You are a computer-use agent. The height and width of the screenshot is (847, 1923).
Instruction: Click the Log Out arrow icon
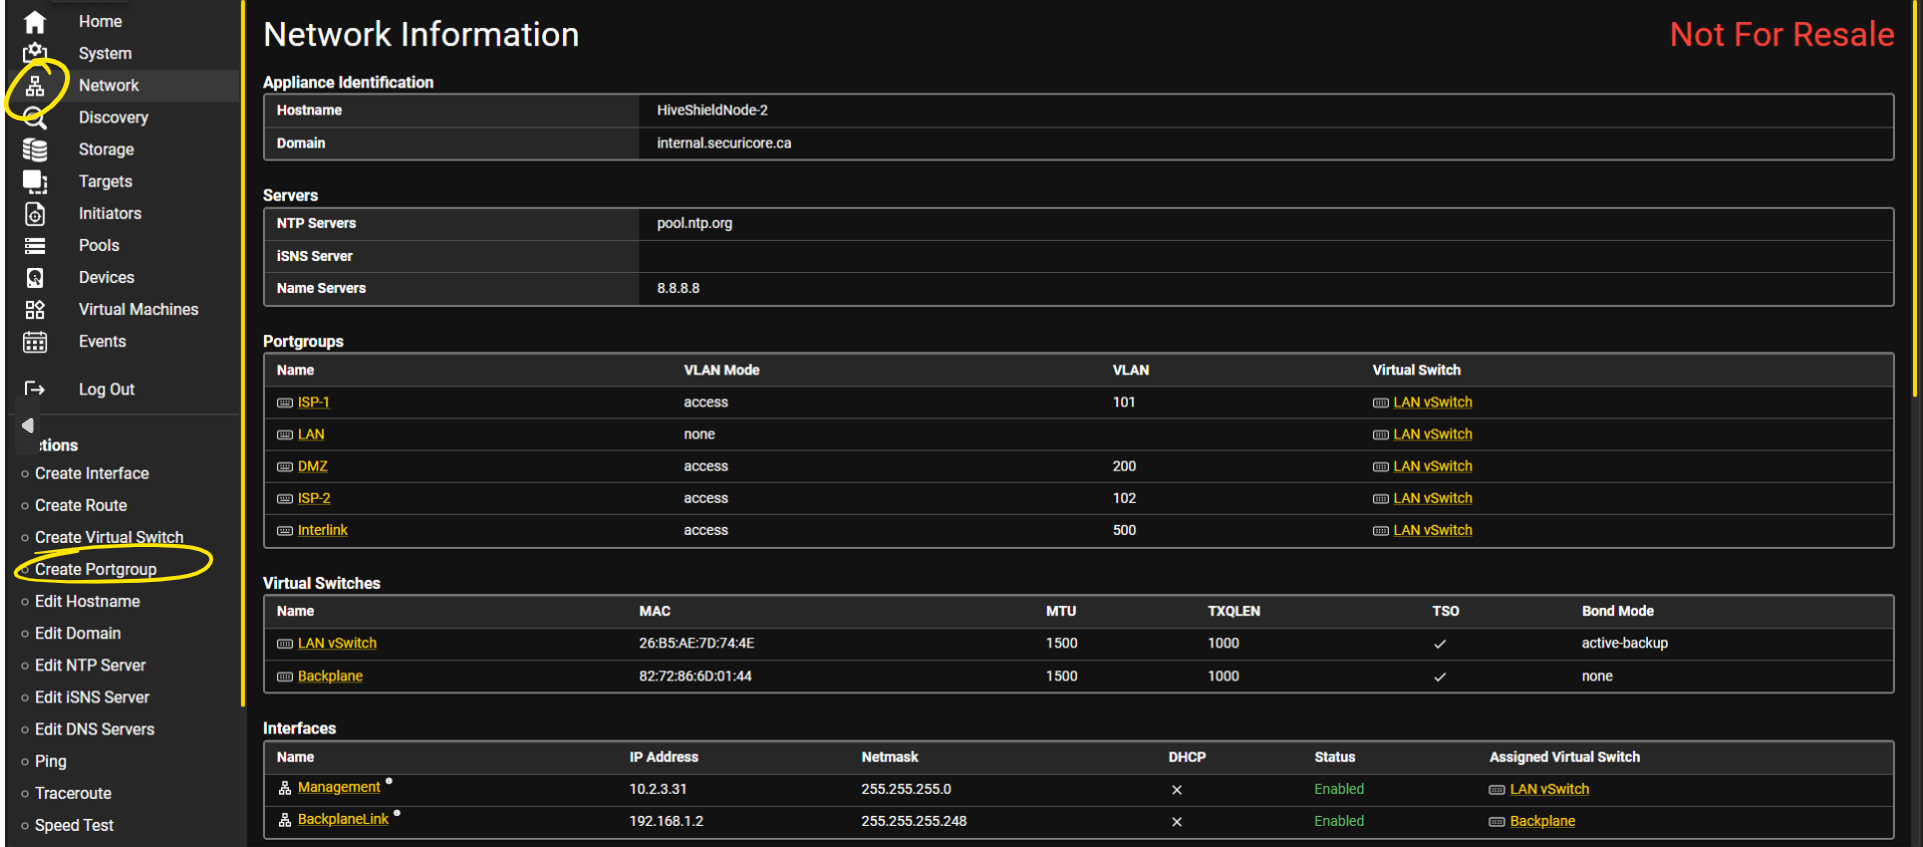pyautogui.click(x=35, y=388)
